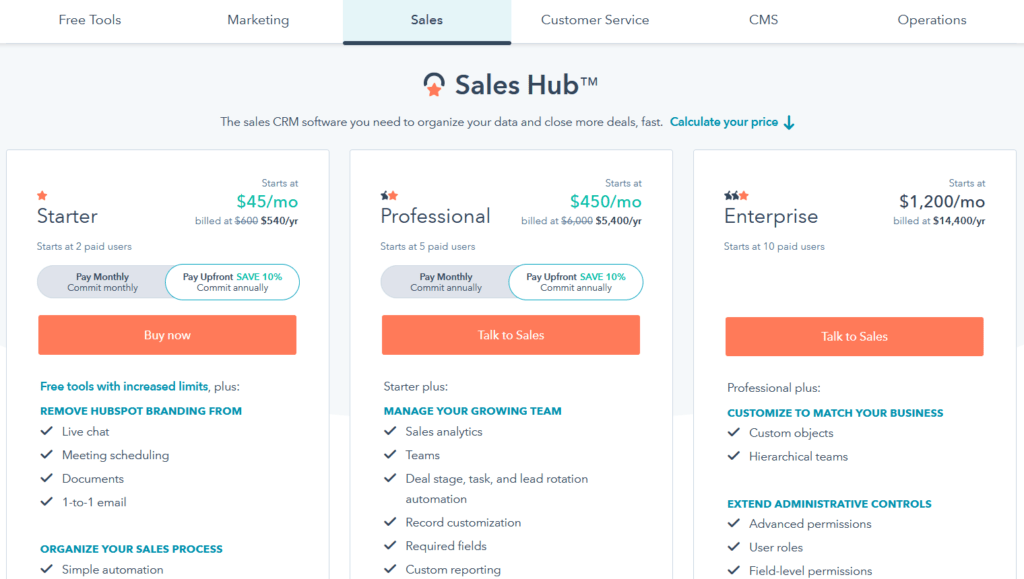
Task: Click the Simple automation feature item
Action: 112,569
